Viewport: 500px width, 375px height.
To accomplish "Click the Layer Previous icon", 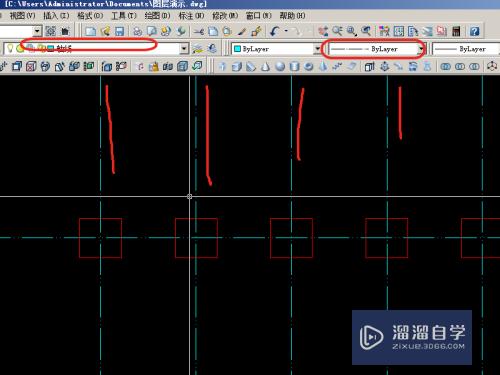I will (x=212, y=49).
